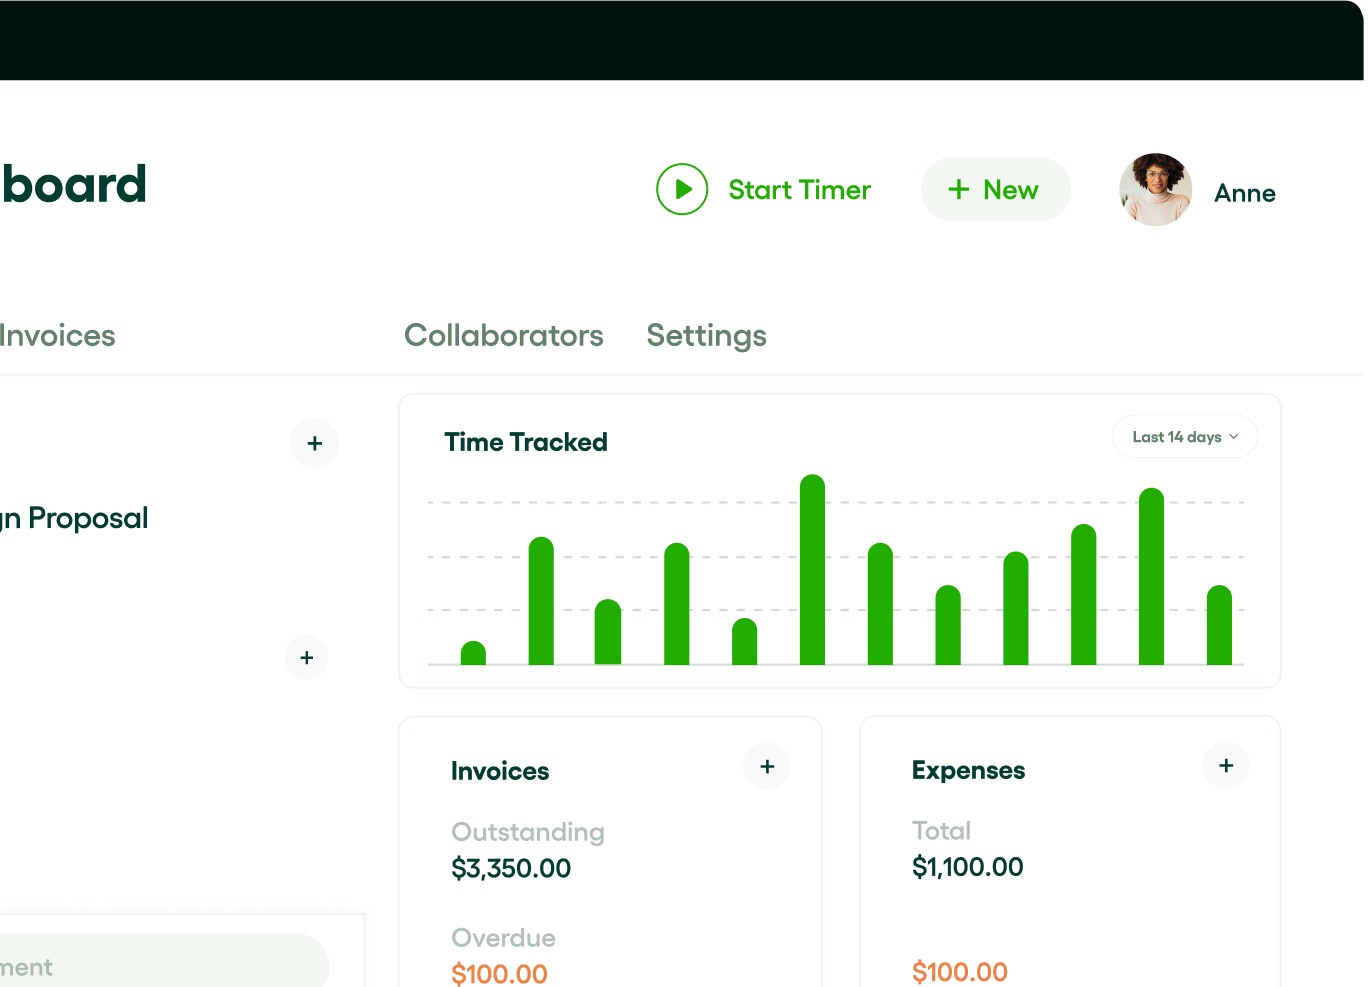Screen dimensions: 1368x987
Task: Open Anne's profile avatar picture
Action: [1155, 189]
